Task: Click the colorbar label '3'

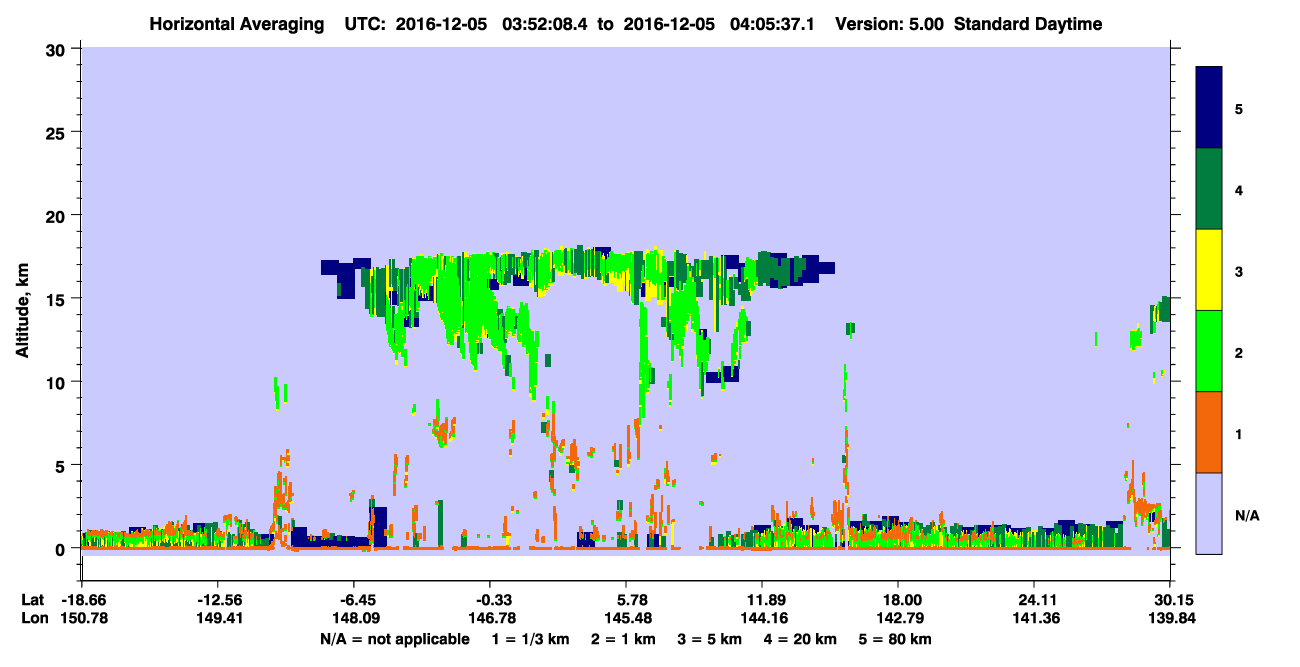Action: [x=1238, y=271]
